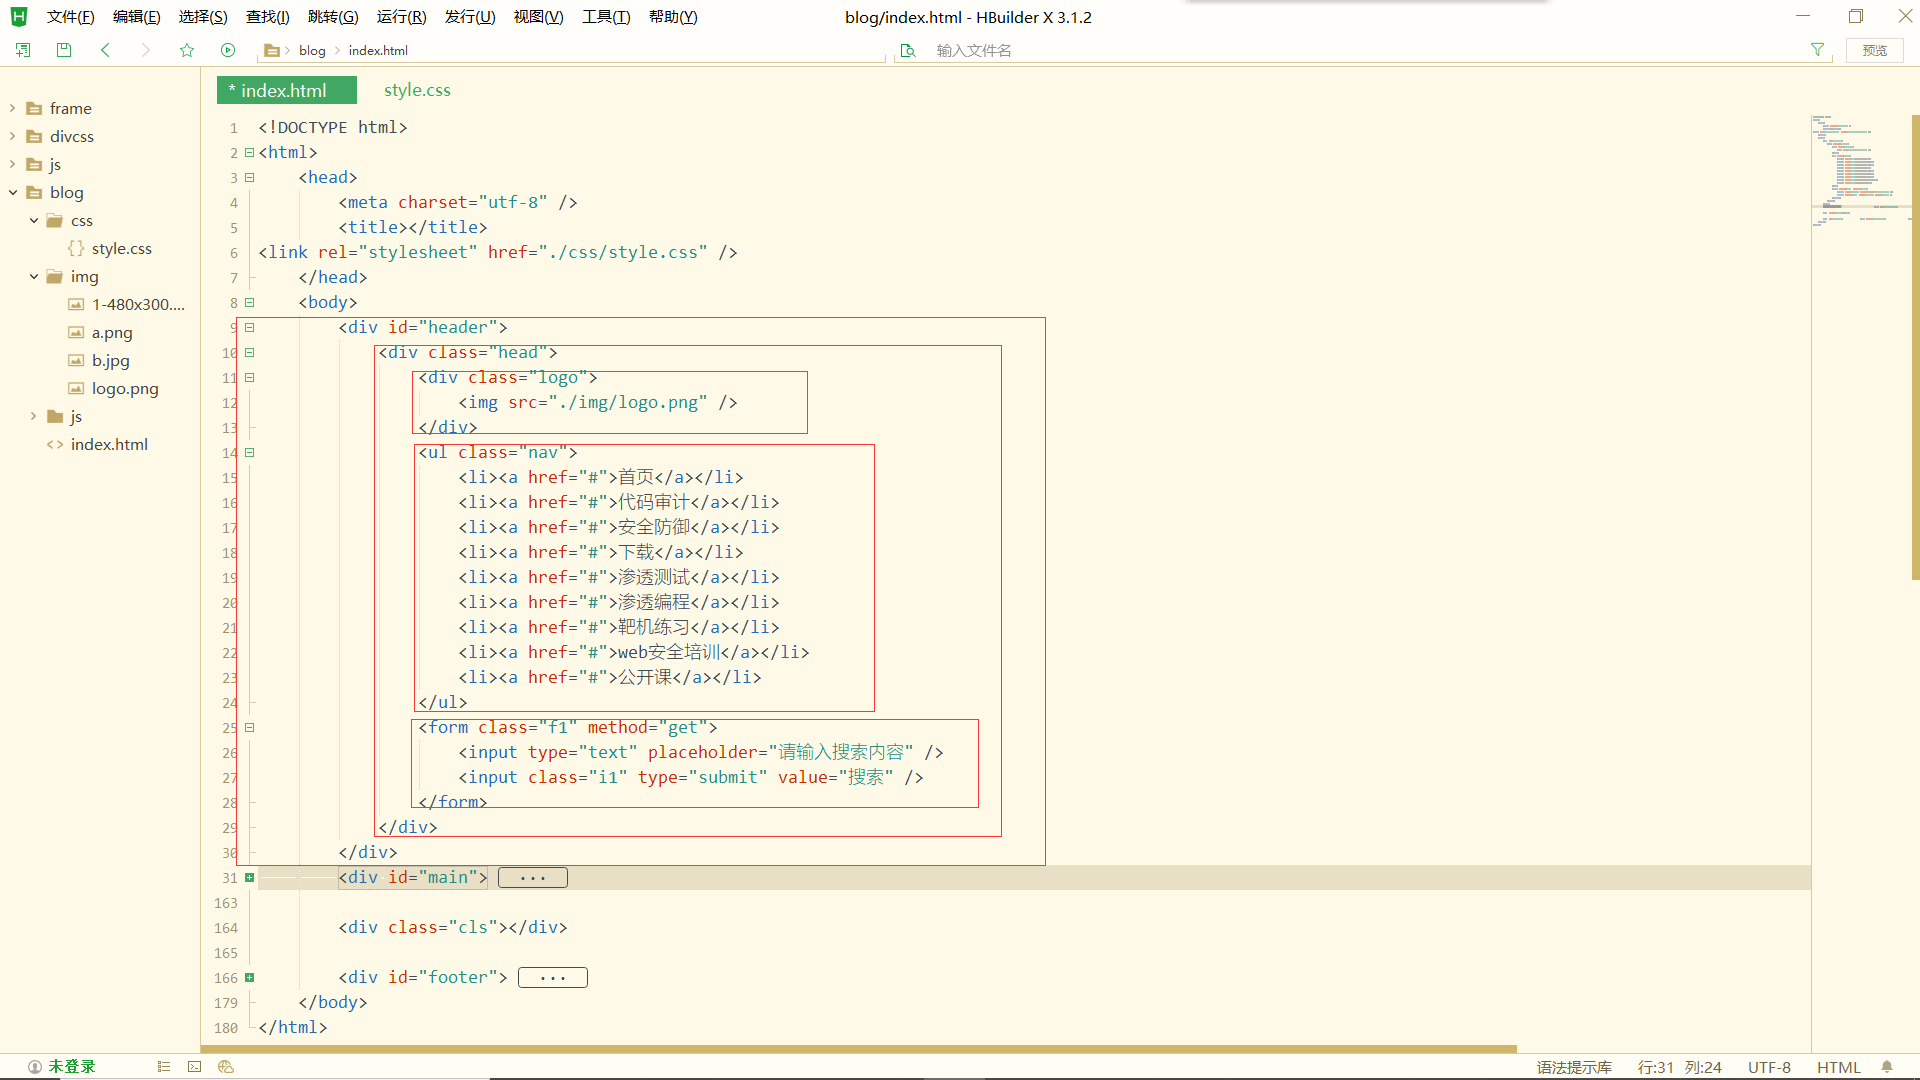Click the UTF-8 encoding indicator
The height and width of the screenshot is (1080, 1920).
coord(1769,1067)
